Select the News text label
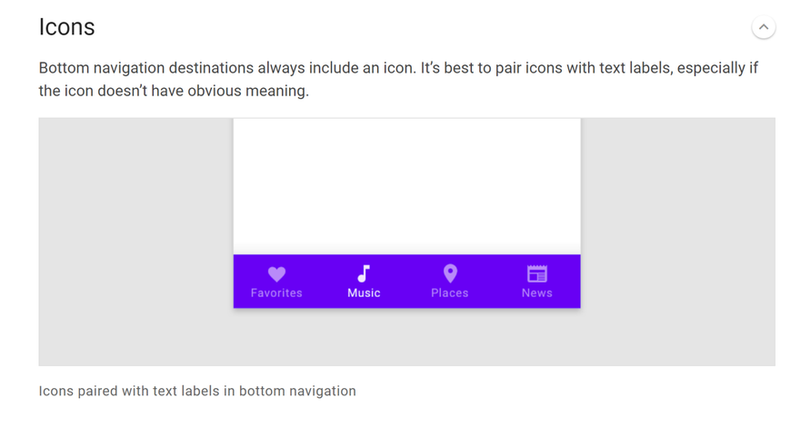This screenshot has width=800, height=426. 537,293
